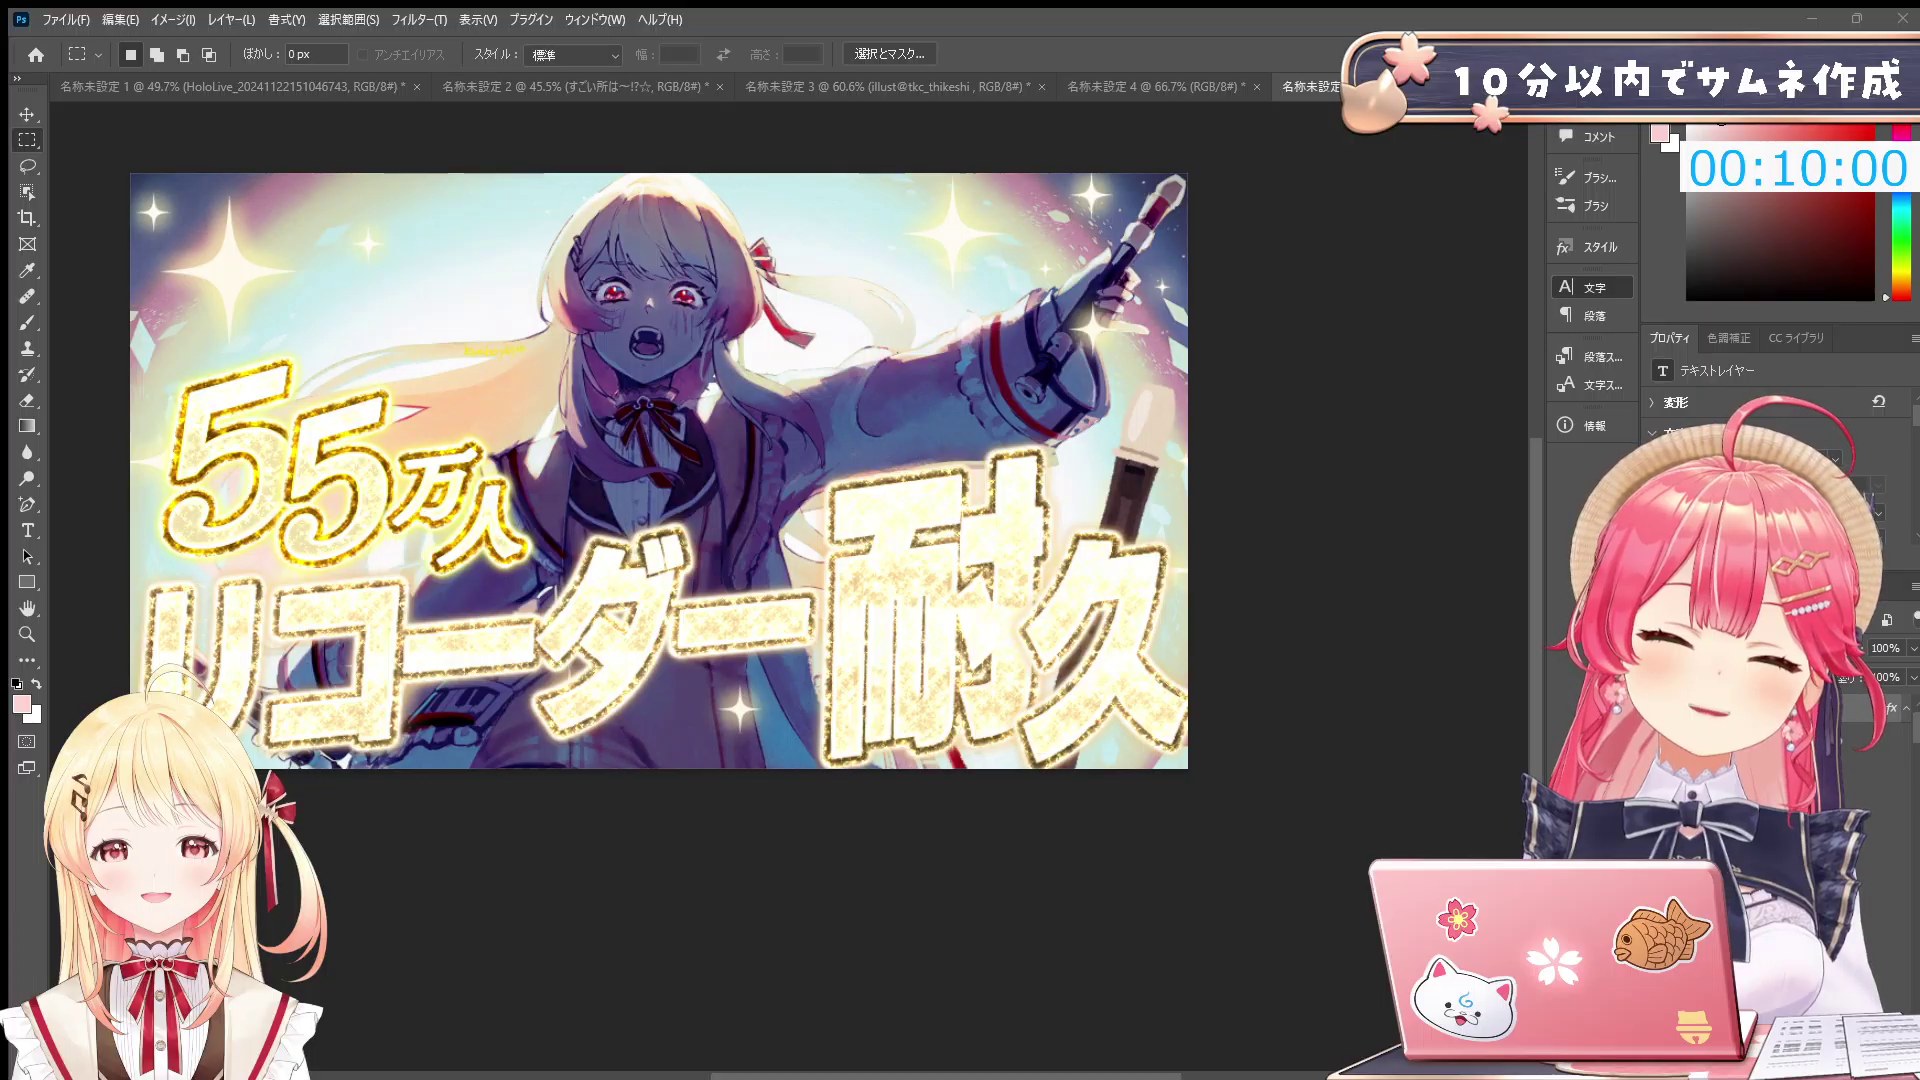Select the Rectangular Marquee tool in toolbox
Image resolution: width=1920 pixels, height=1080 pixels.
27,140
